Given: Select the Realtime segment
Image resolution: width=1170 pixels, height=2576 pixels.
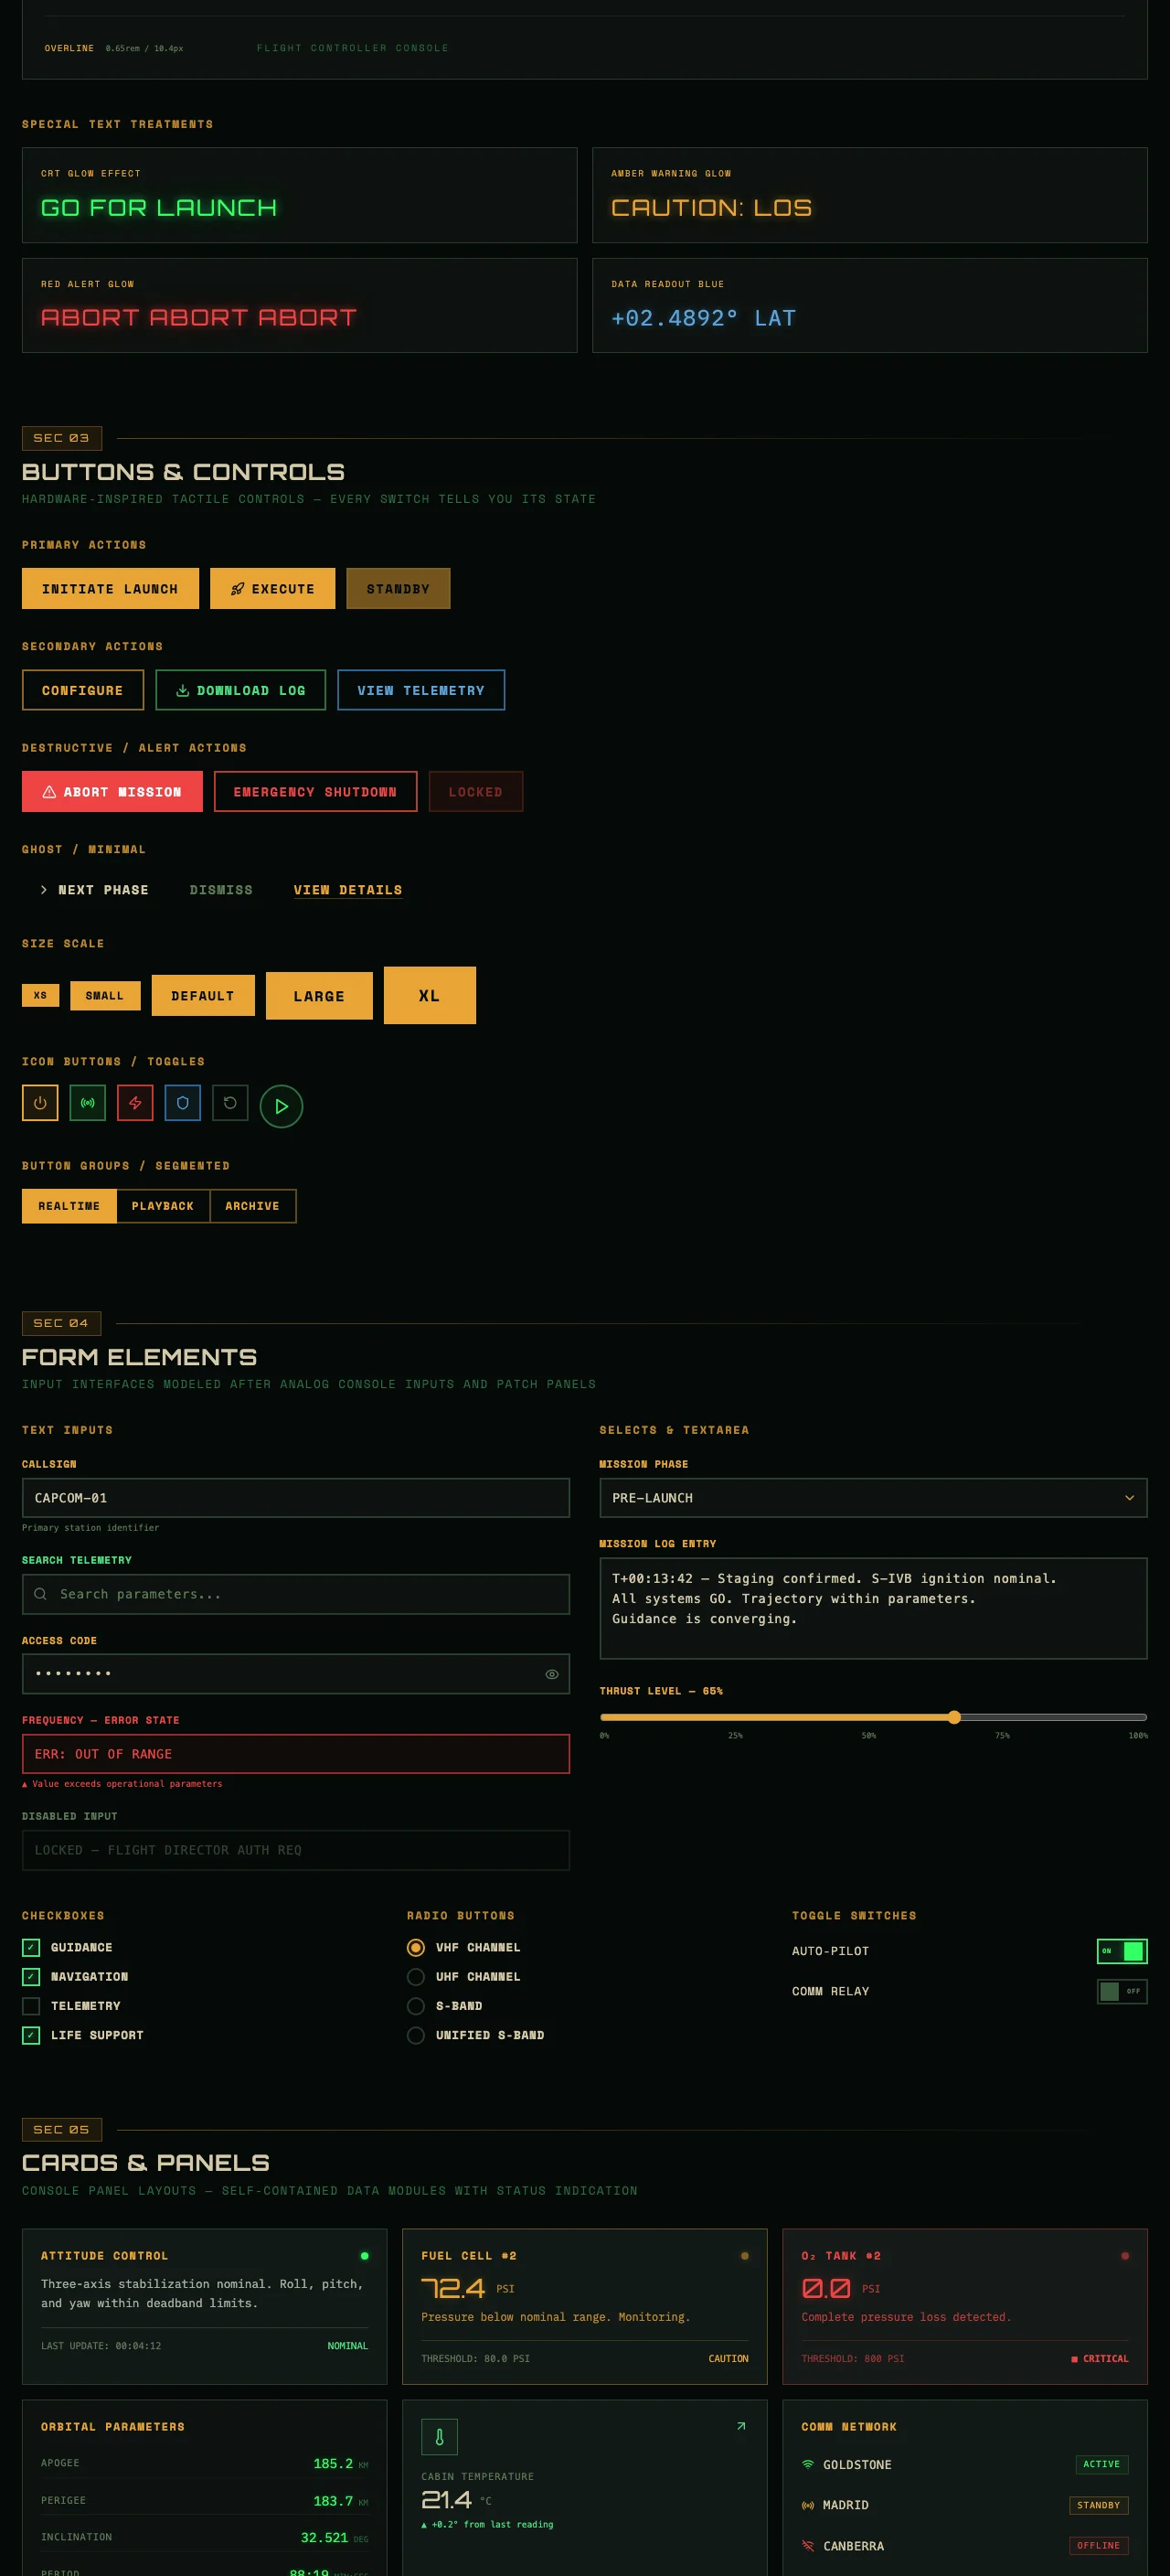Looking at the screenshot, I should coord(69,1206).
